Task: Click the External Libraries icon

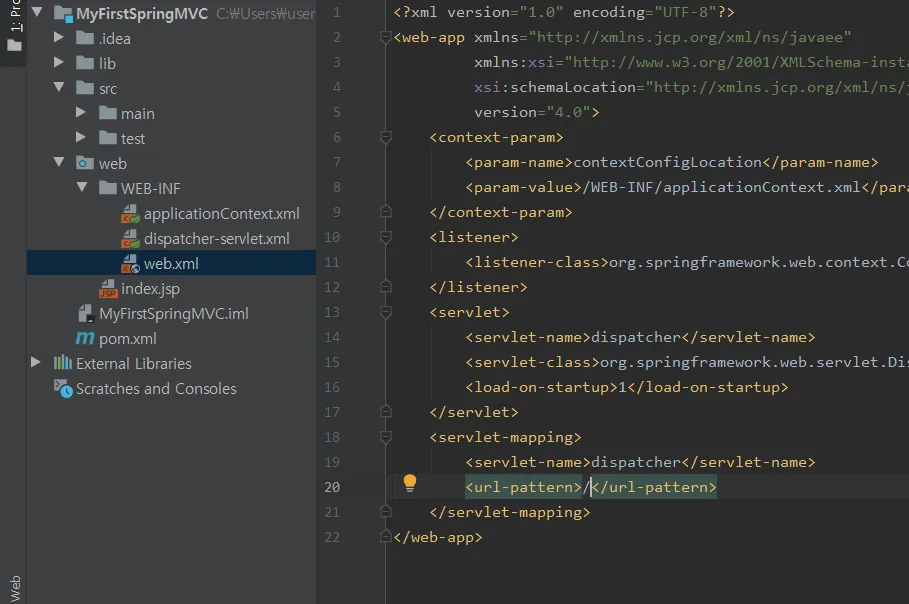Action: 63,364
